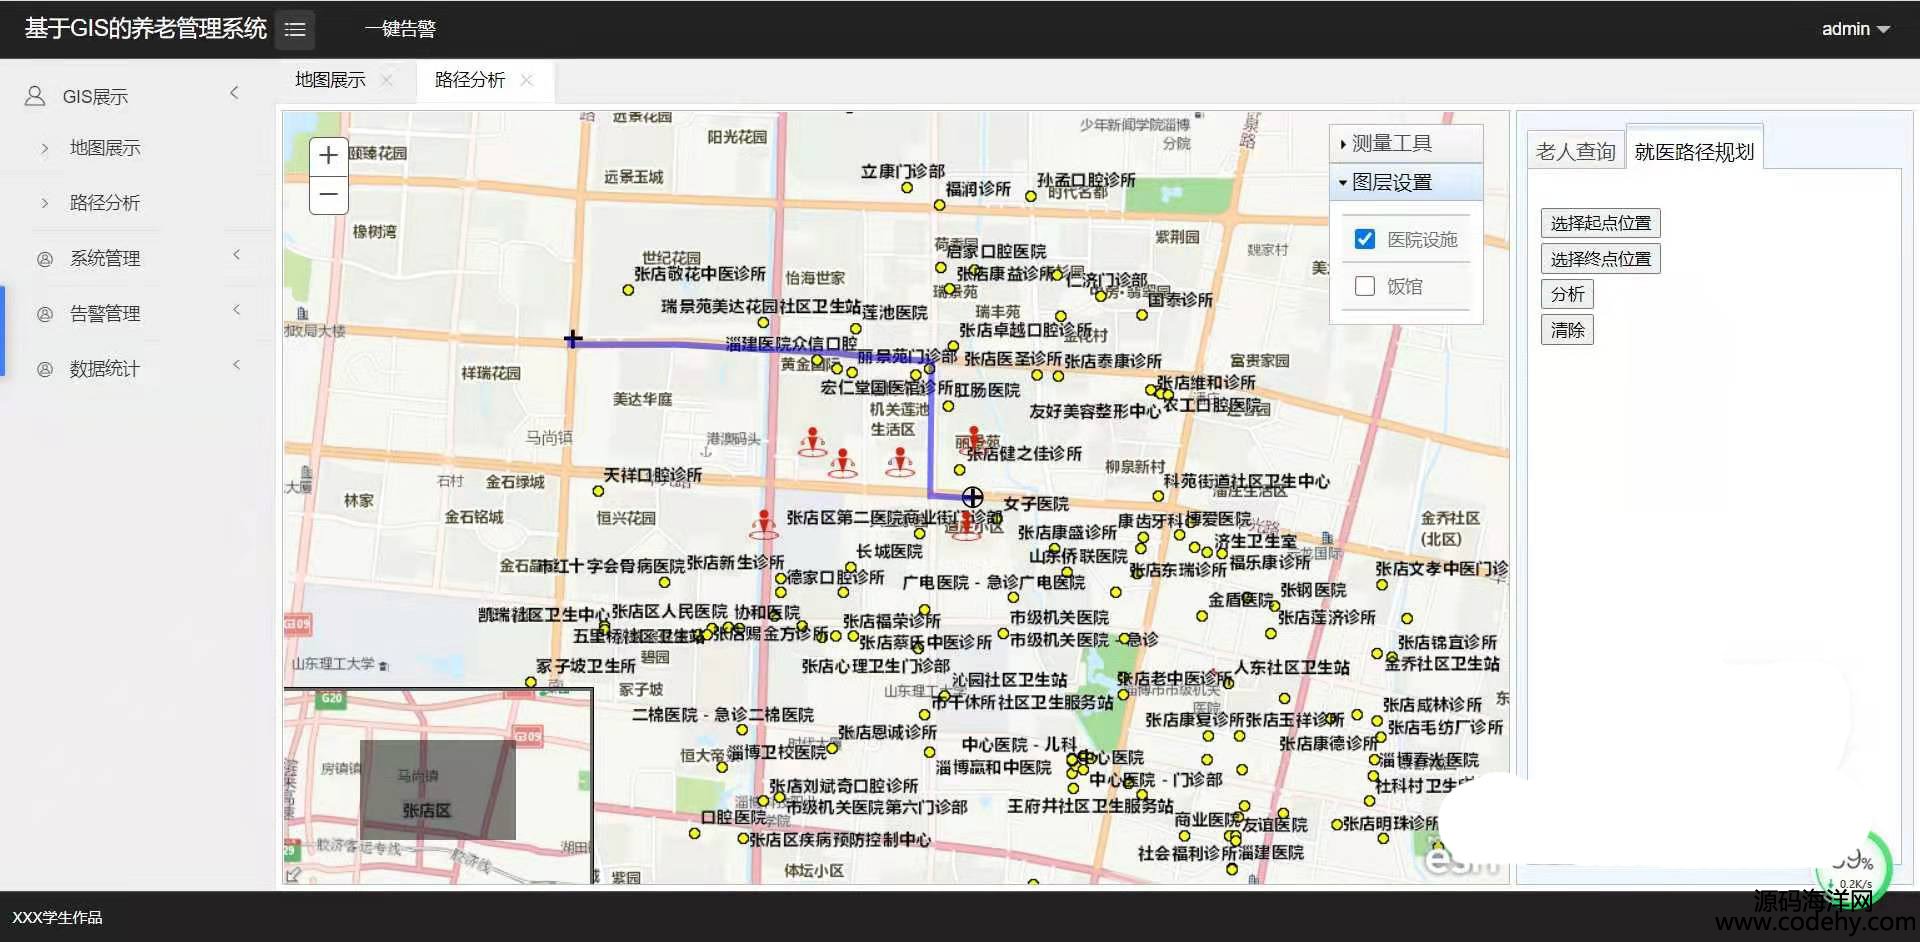Click the 分析 button
Image resolution: width=1920 pixels, height=942 pixels.
[x=1567, y=294]
